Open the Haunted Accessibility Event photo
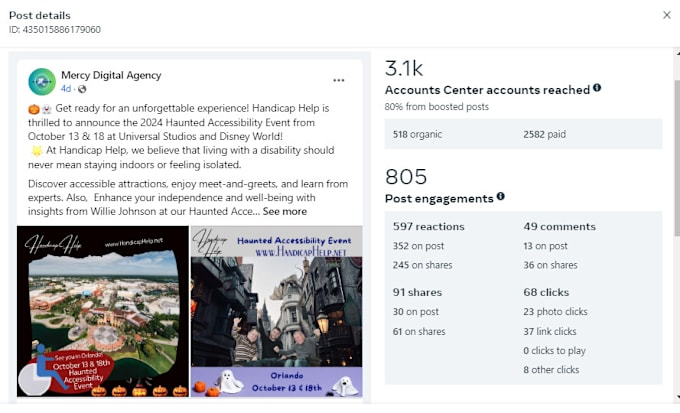Viewport: 680px width, 413px height. coord(277,311)
